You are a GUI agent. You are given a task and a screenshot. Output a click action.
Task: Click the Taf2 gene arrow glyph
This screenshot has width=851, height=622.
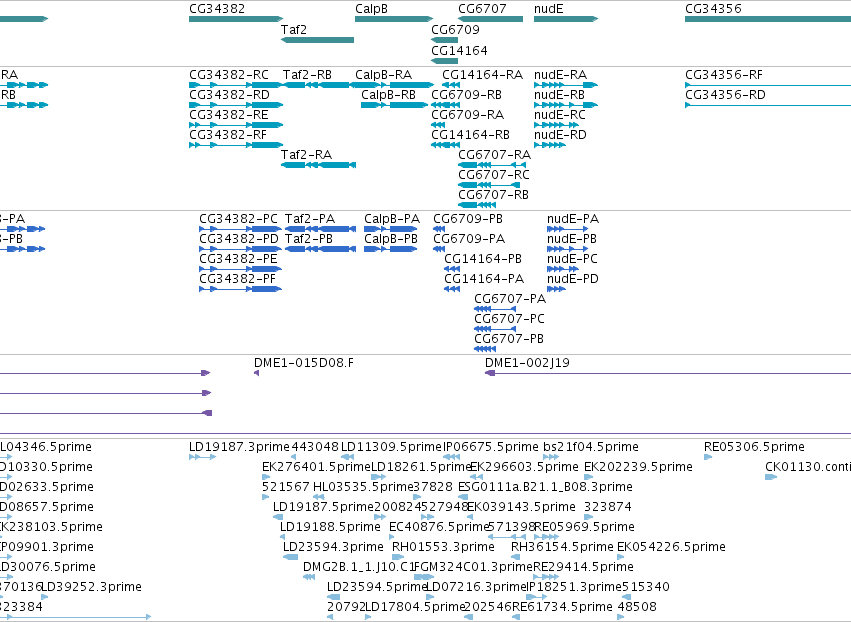(317, 40)
